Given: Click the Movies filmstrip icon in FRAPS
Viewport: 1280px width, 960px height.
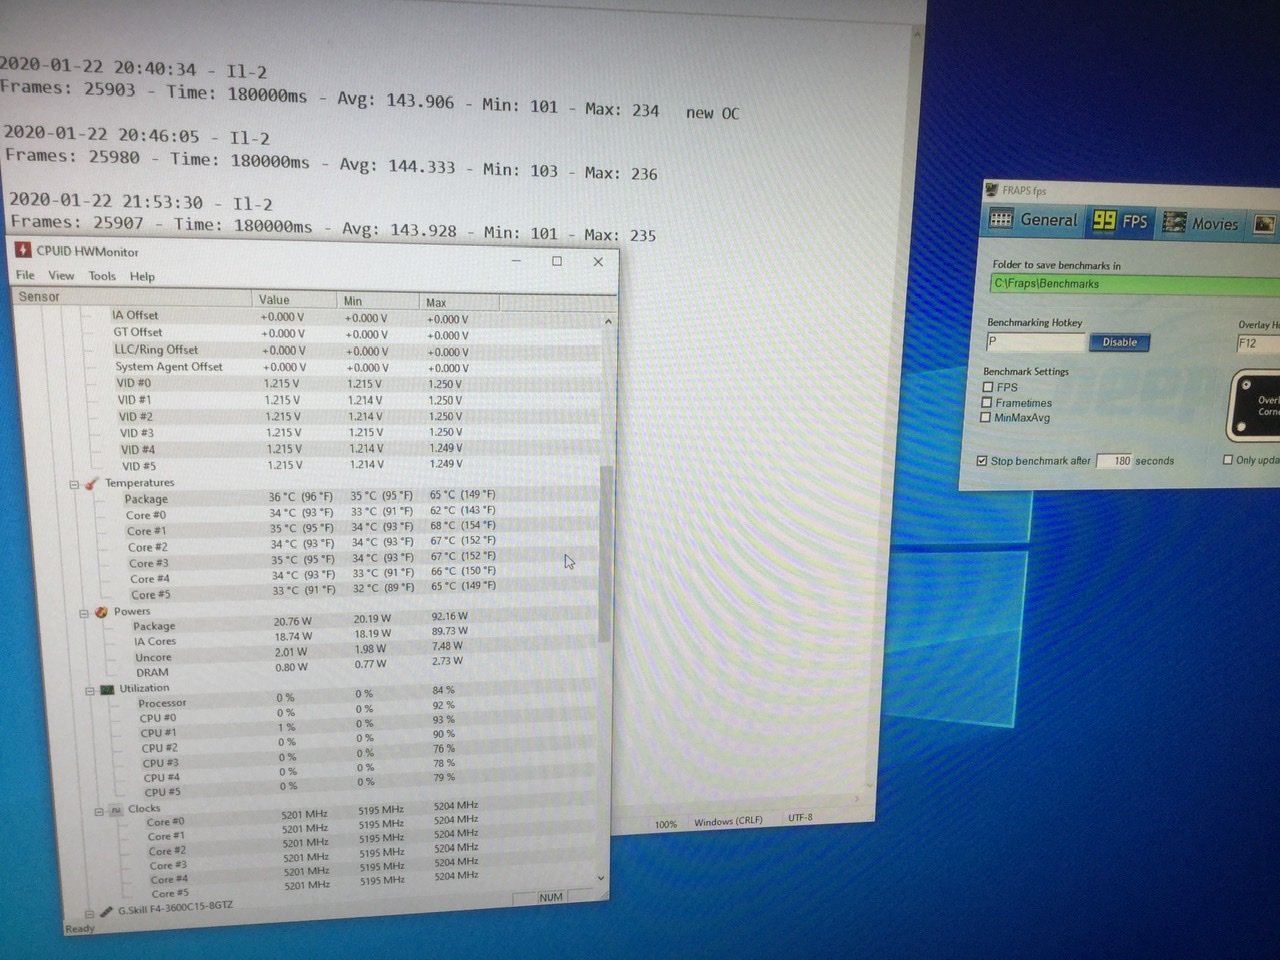Looking at the screenshot, I should 1174,223.
